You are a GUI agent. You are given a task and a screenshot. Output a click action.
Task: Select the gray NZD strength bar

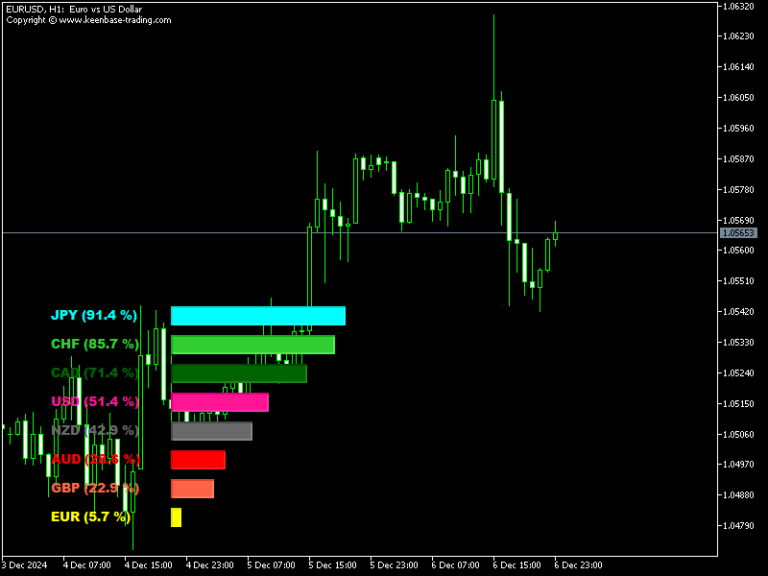[x=212, y=431]
